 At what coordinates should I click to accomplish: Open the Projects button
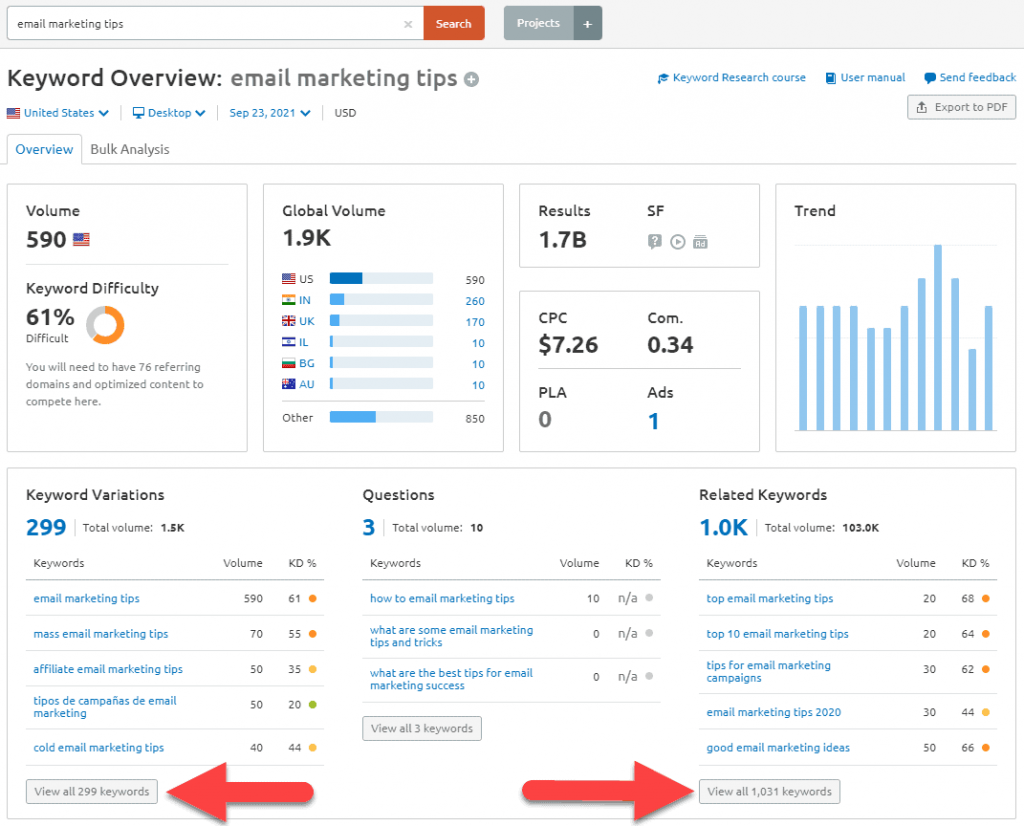[x=539, y=24]
